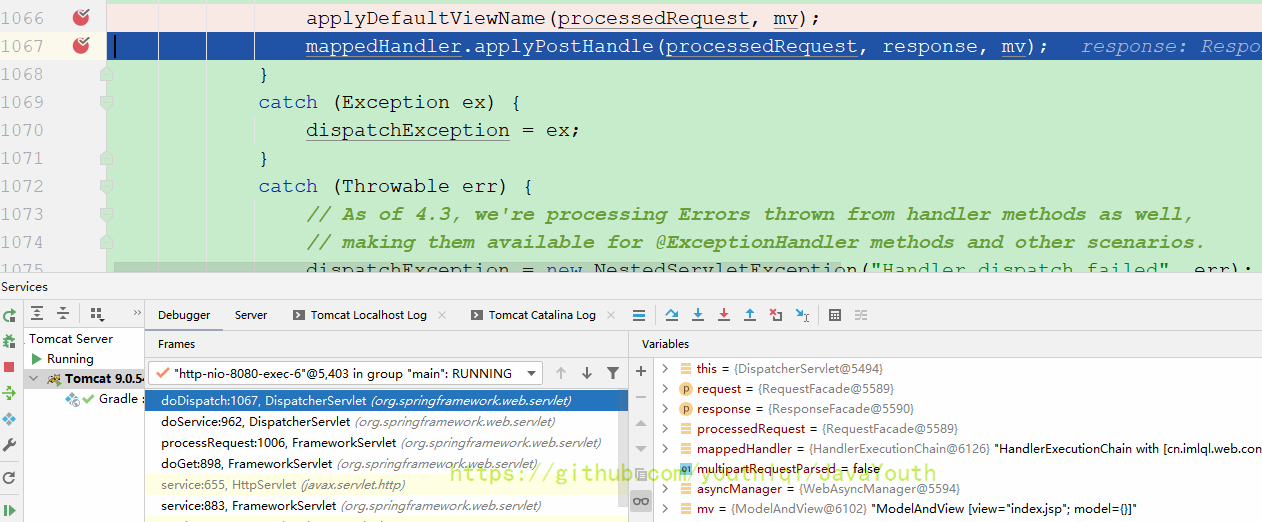The image size is (1262, 522).
Task: Open the Tomcat Catalina Log tab
Action: click(541, 315)
